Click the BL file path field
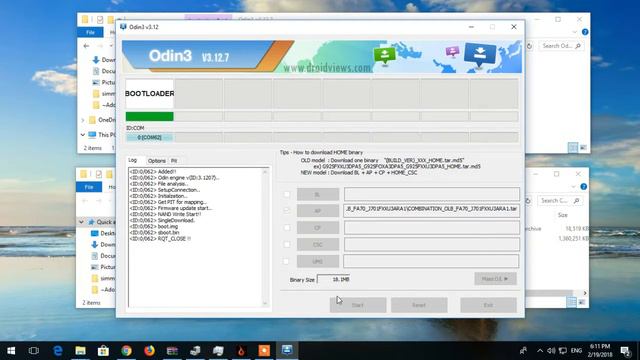The width and height of the screenshot is (640, 360). 431,194
